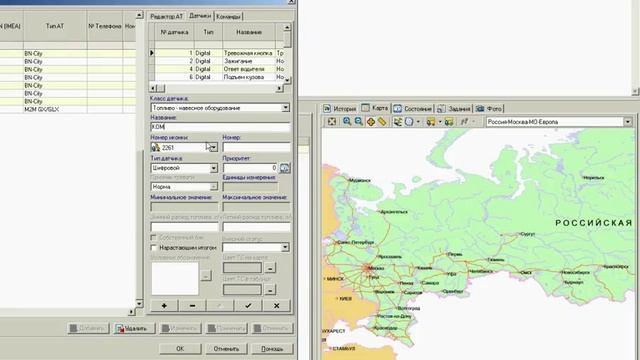Open the Фото tab

click(x=489, y=109)
